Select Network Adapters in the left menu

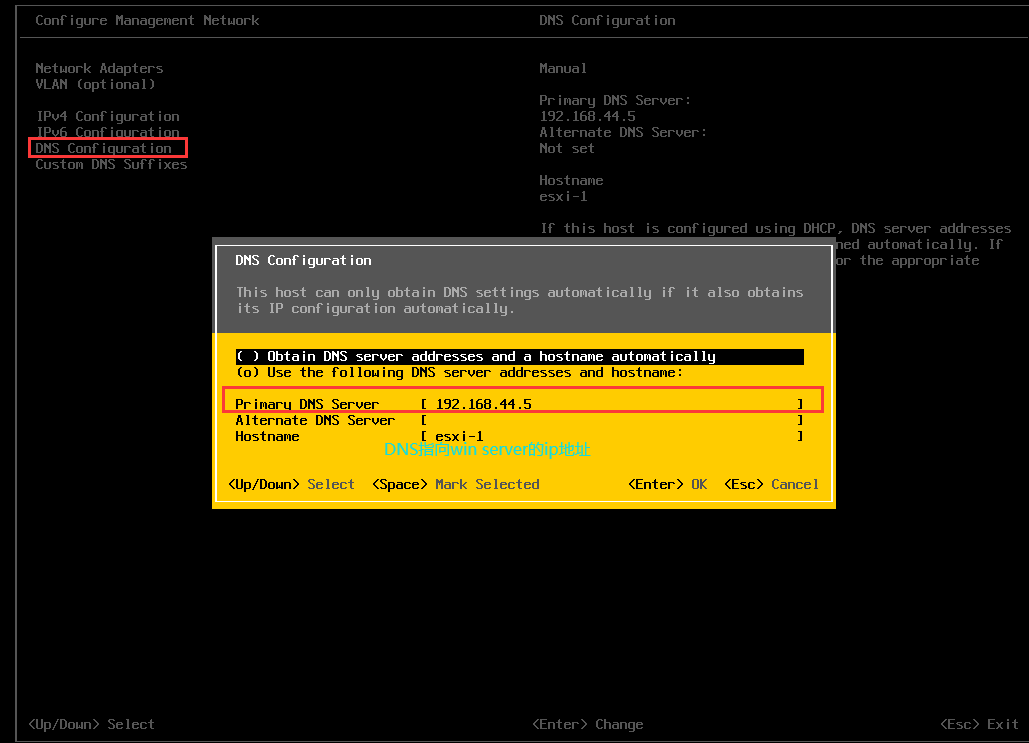(x=99, y=68)
